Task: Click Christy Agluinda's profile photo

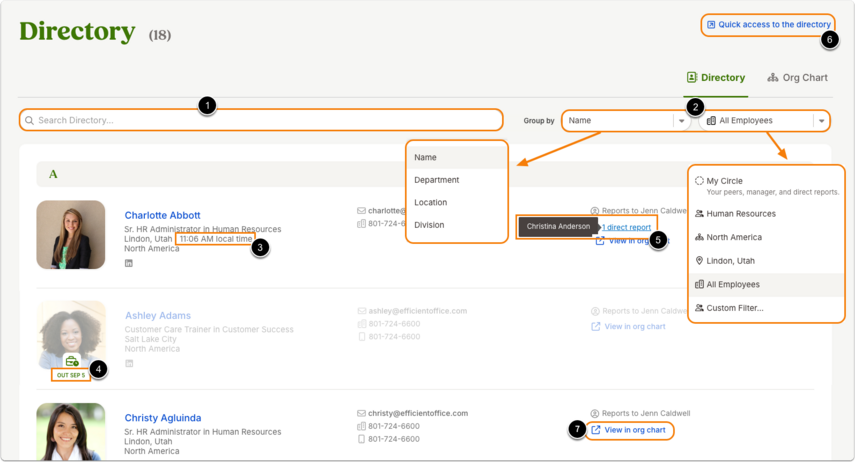Action: [71, 431]
